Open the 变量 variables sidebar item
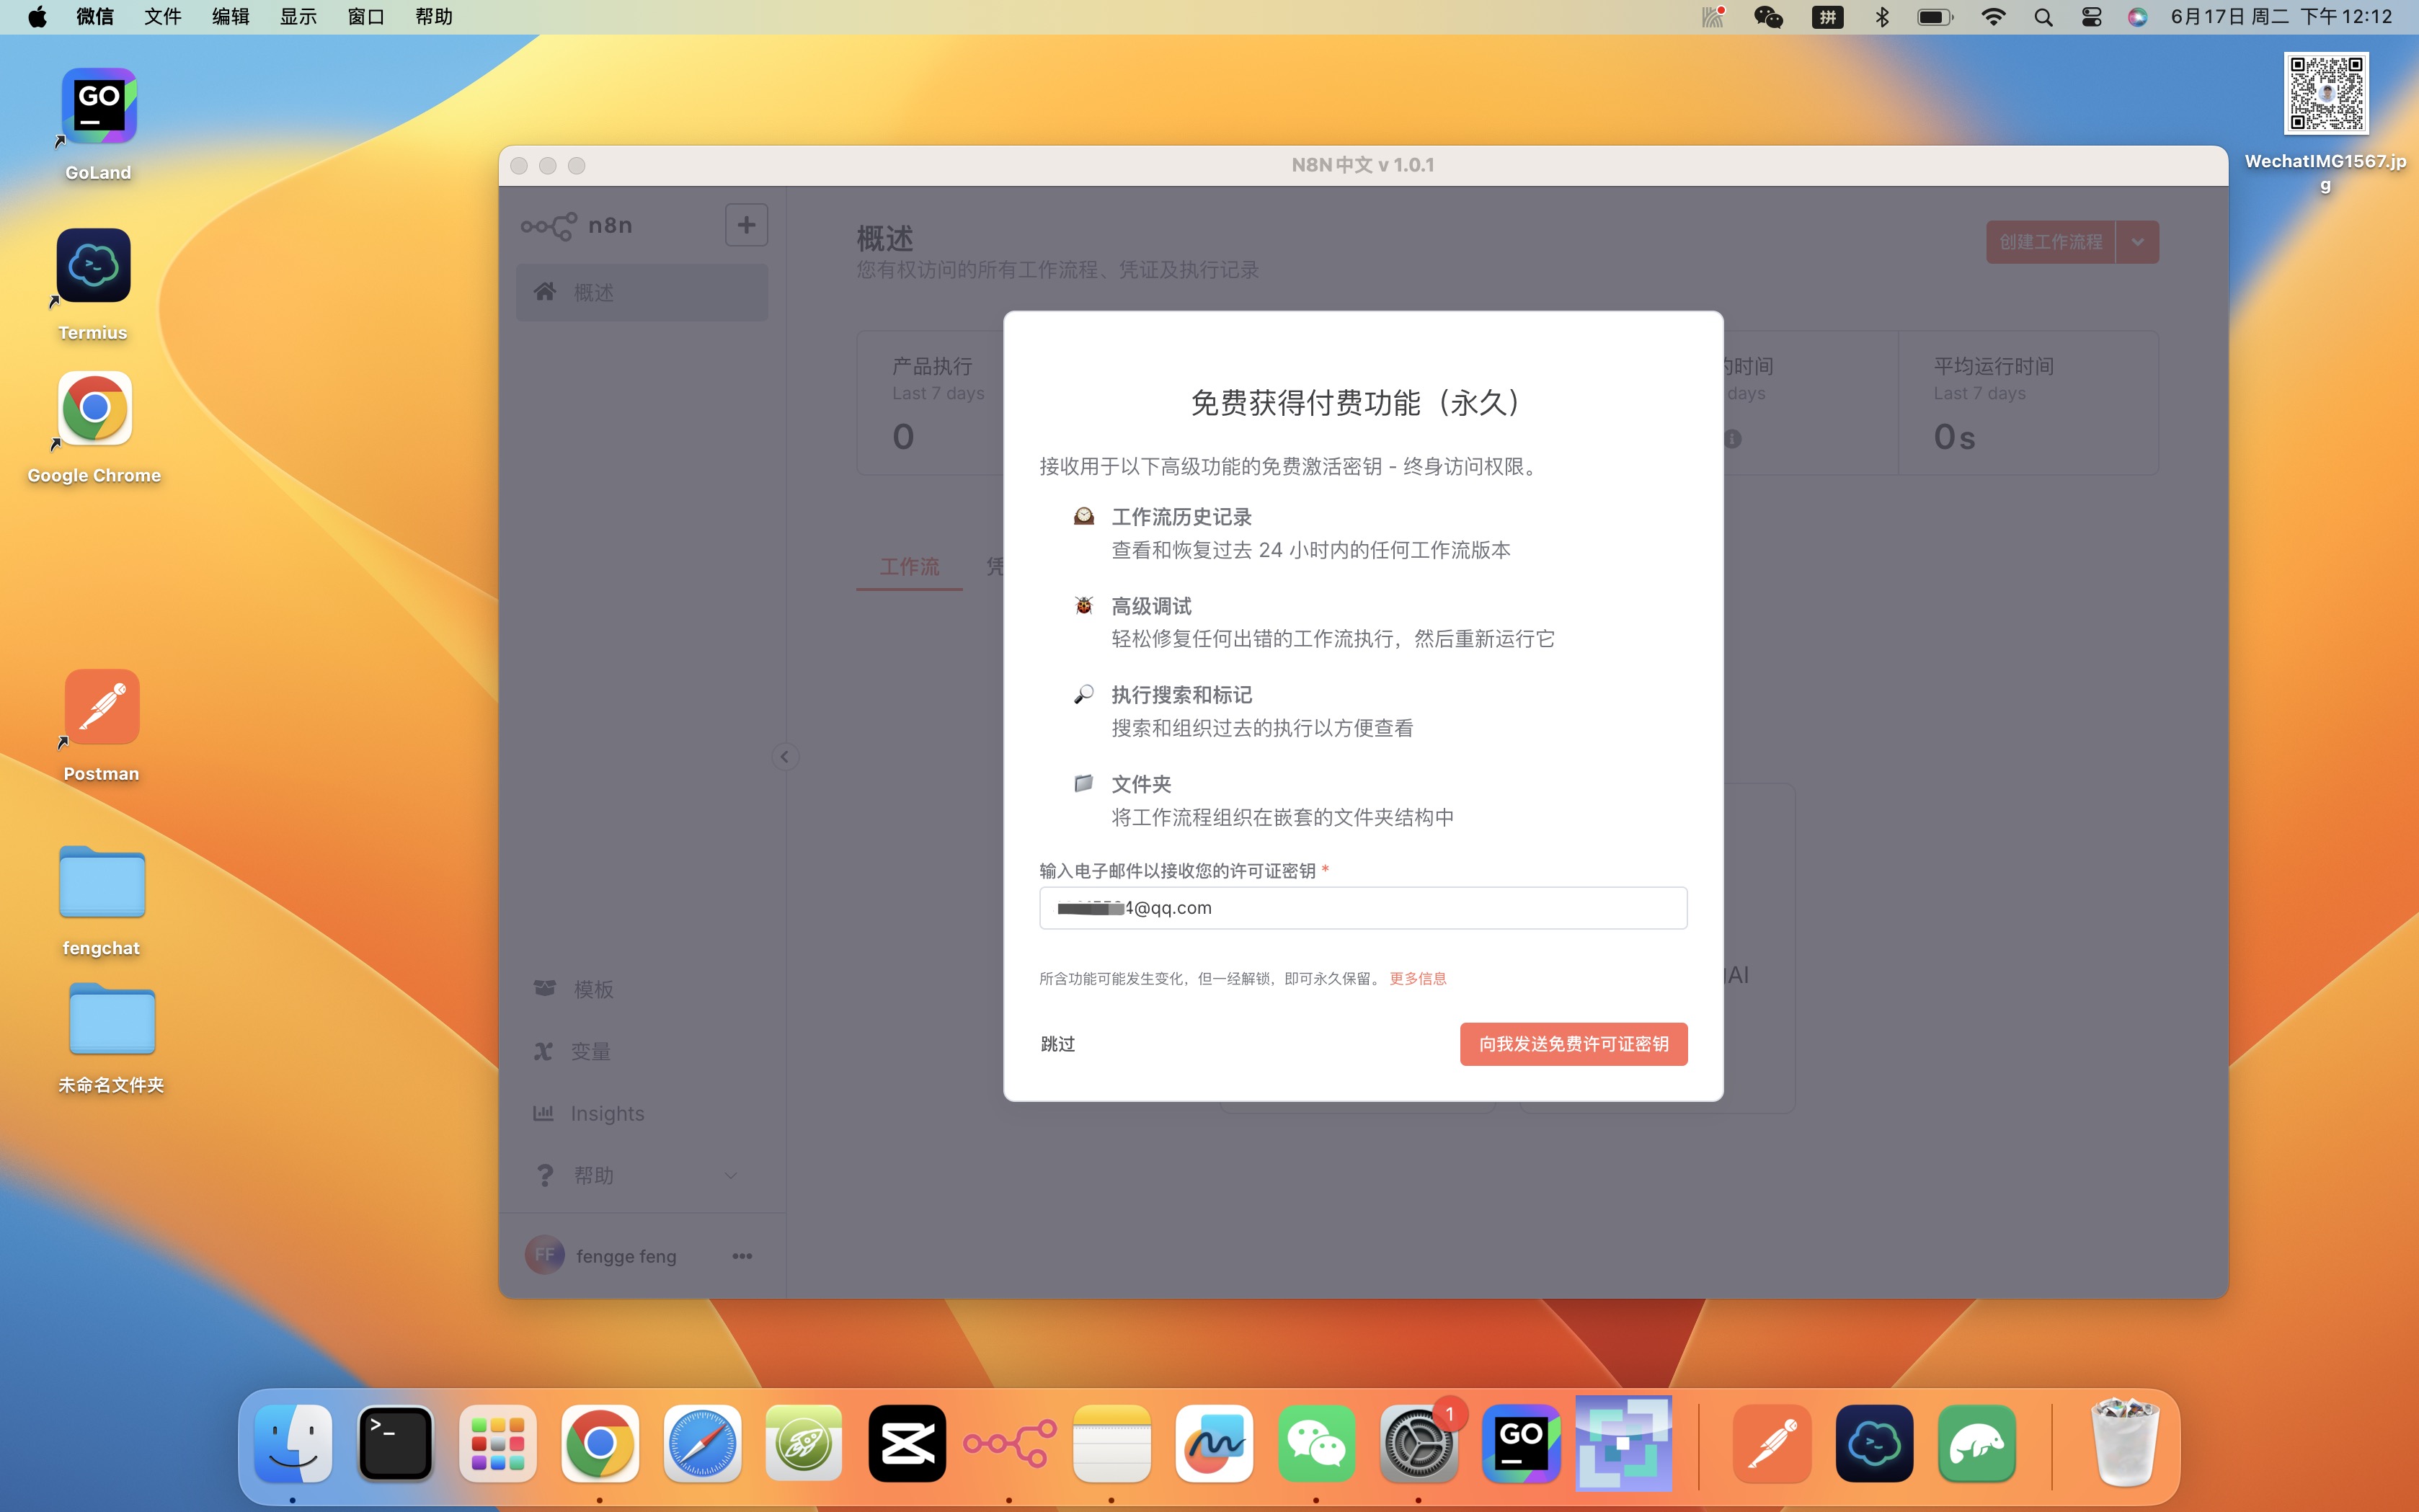Viewport: 2419px width, 1512px height. pos(642,1051)
